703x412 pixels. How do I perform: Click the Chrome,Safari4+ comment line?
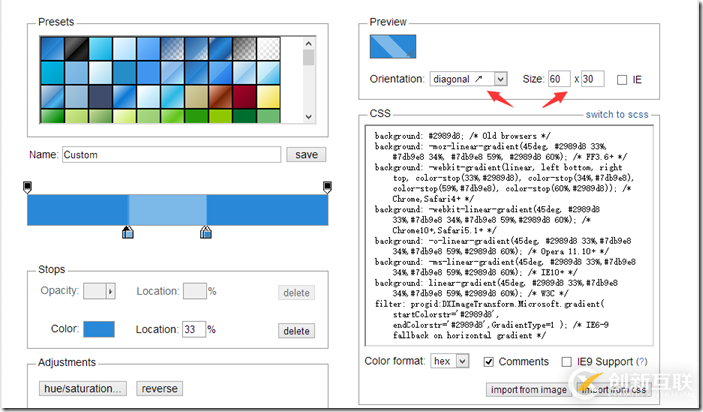[x=433, y=199]
